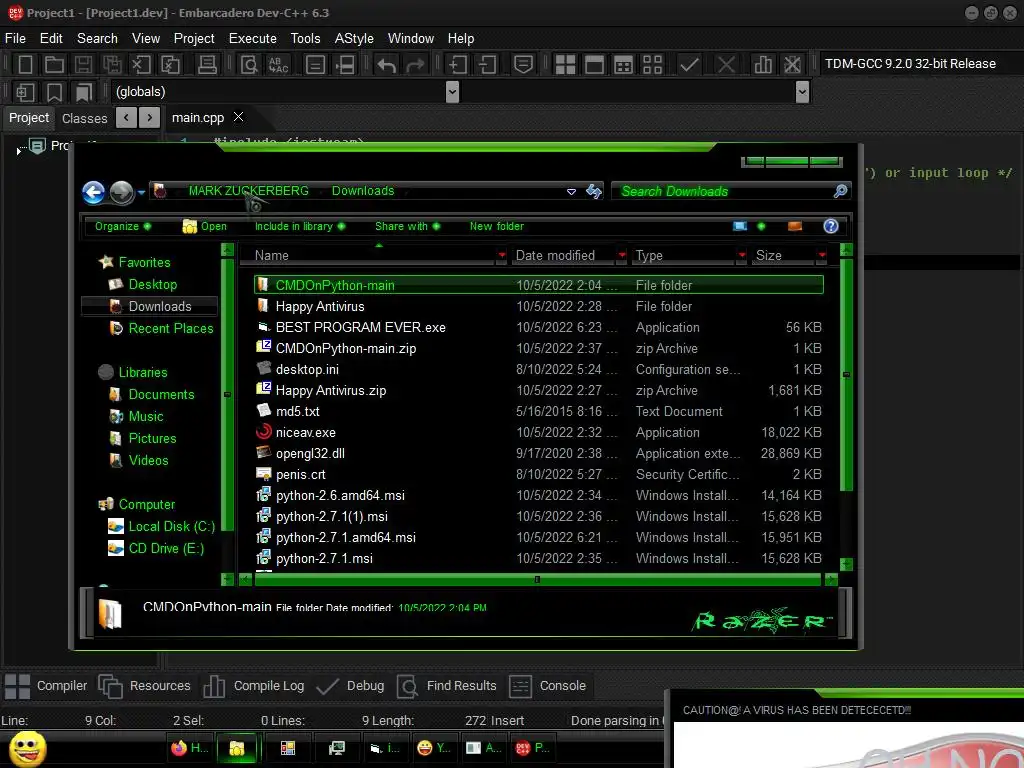Click the change view icon in Explorer toolbar
Image resolution: width=1024 pixels, height=768 pixels.
coord(740,226)
